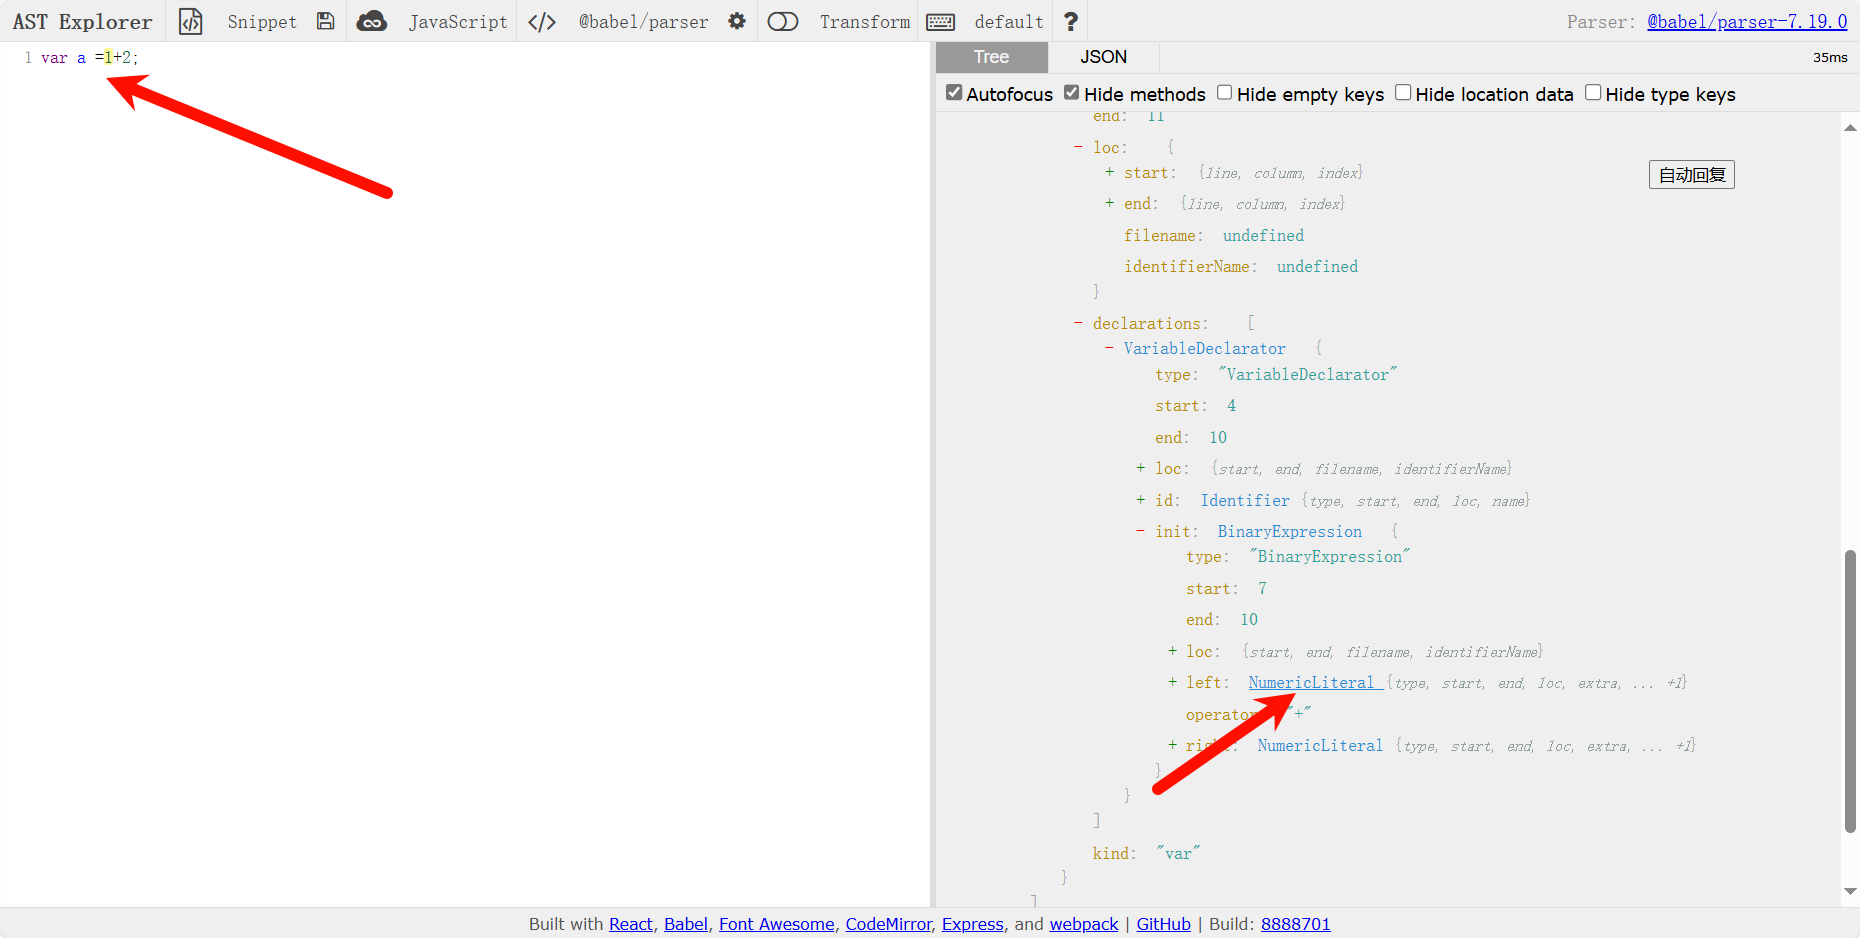Click the operator "+" value
Image resolution: width=1860 pixels, height=938 pixels.
[1299, 714]
